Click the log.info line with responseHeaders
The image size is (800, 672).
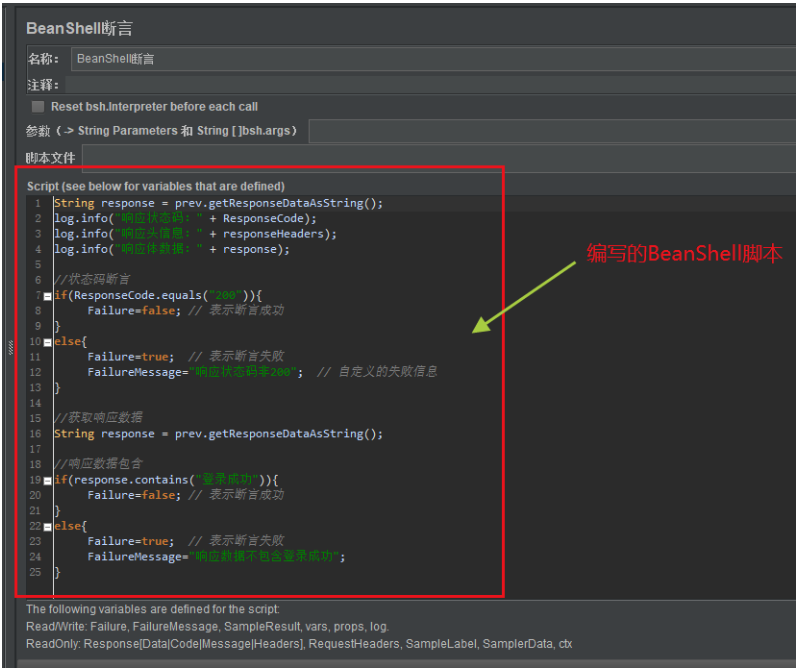coord(195,234)
